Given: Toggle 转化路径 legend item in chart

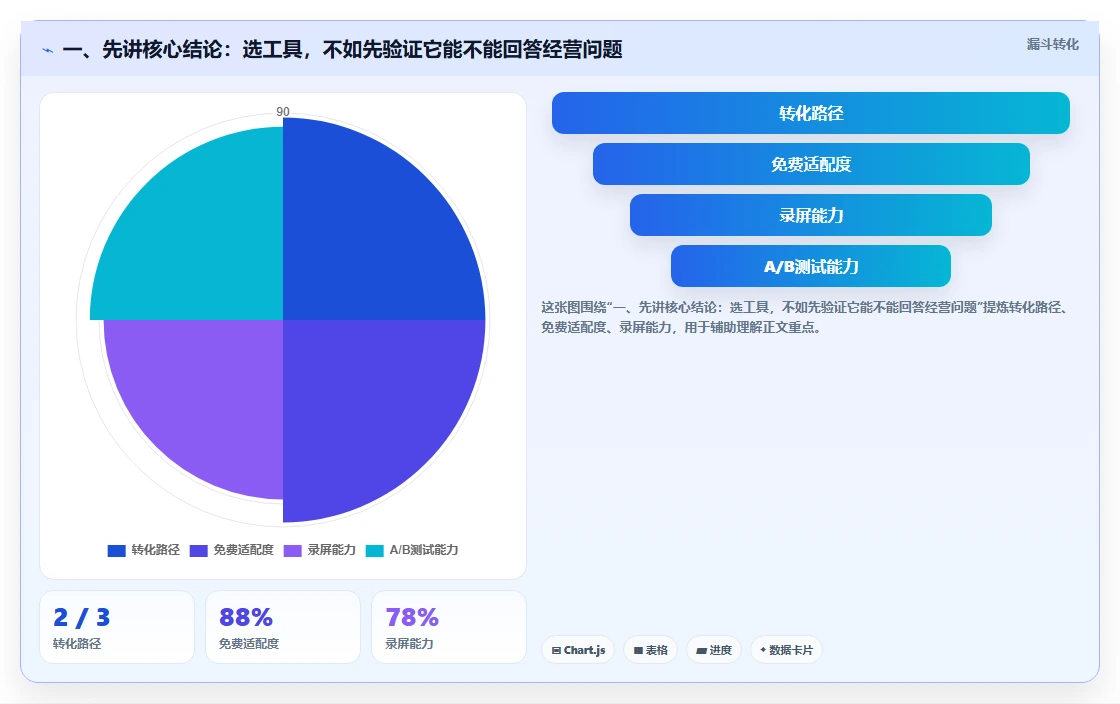Looking at the screenshot, I should 144,550.
